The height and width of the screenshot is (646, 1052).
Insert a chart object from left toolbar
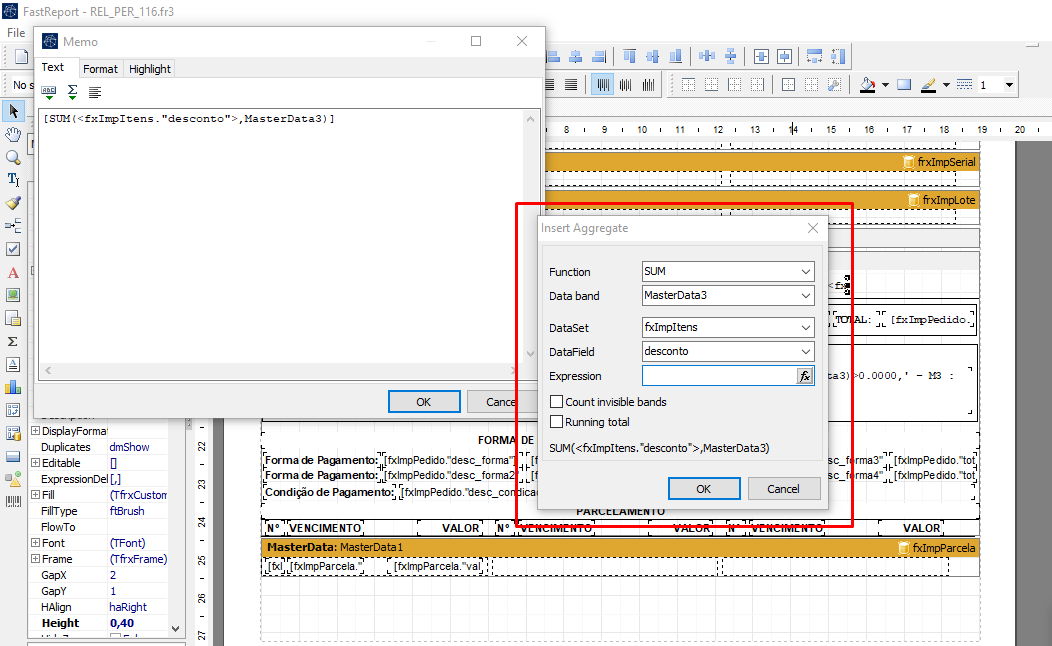tap(13, 387)
